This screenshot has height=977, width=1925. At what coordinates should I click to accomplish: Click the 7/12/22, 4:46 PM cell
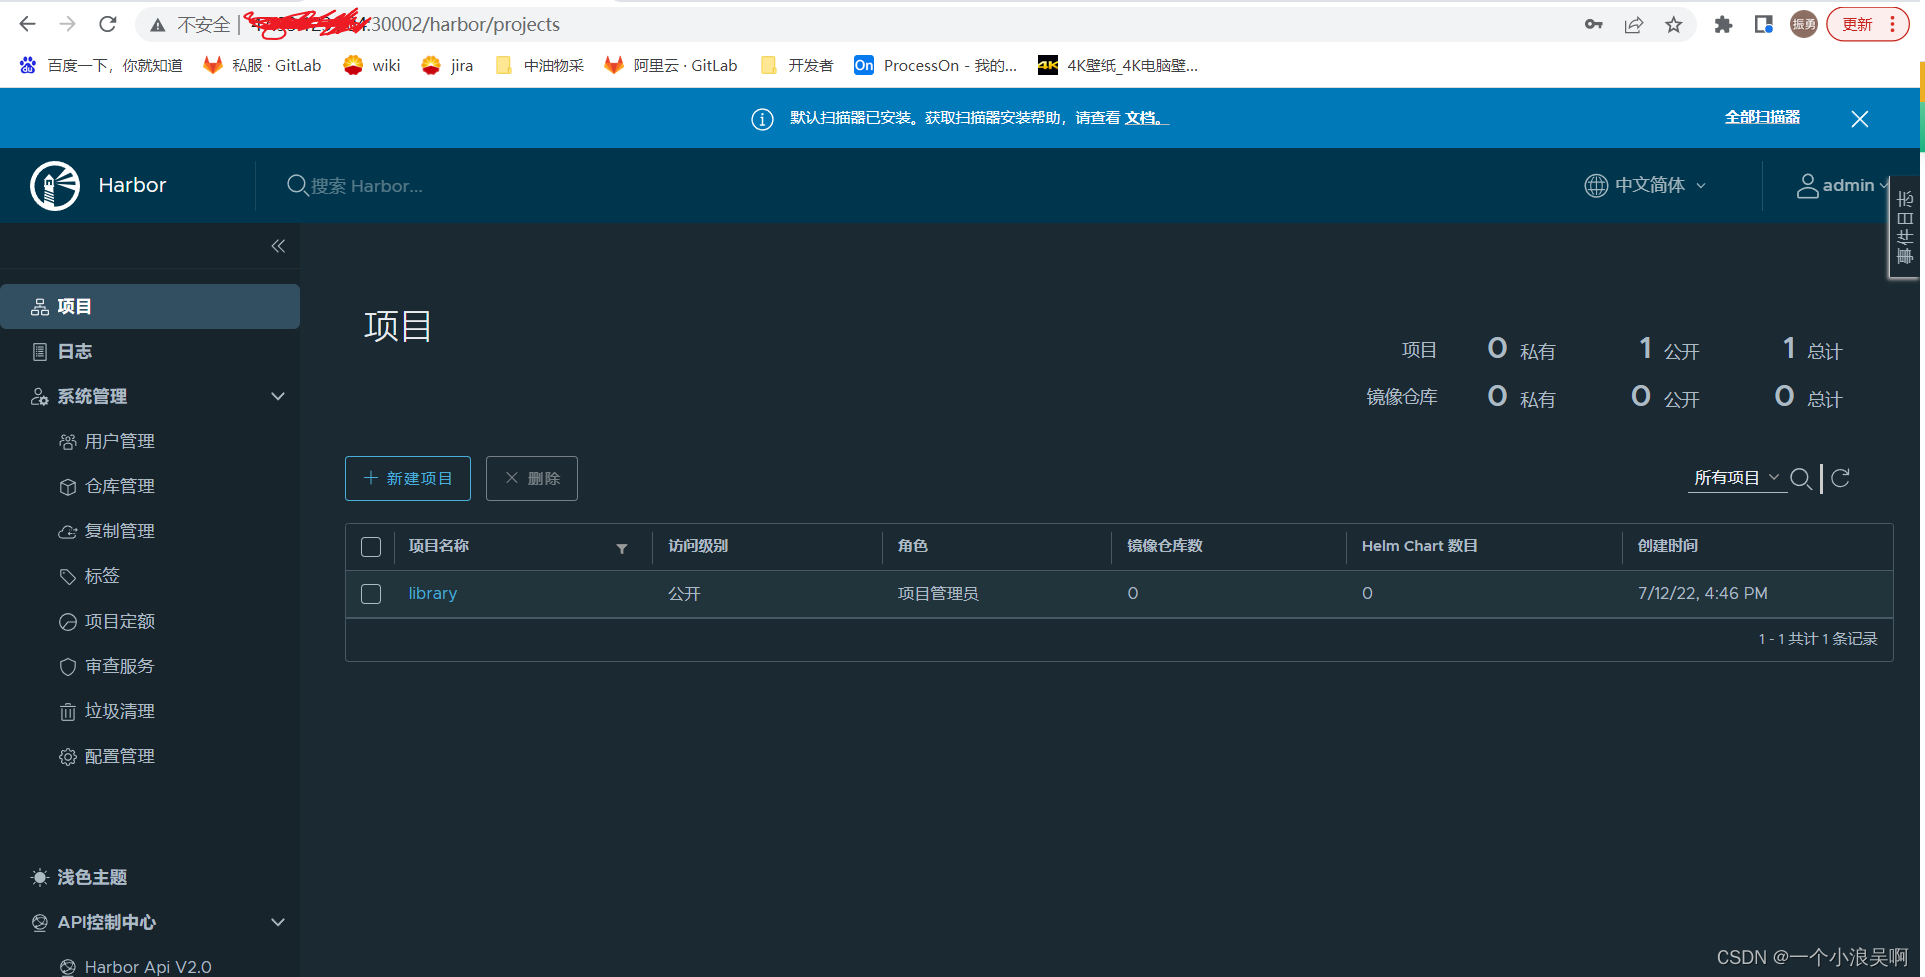1703,593
